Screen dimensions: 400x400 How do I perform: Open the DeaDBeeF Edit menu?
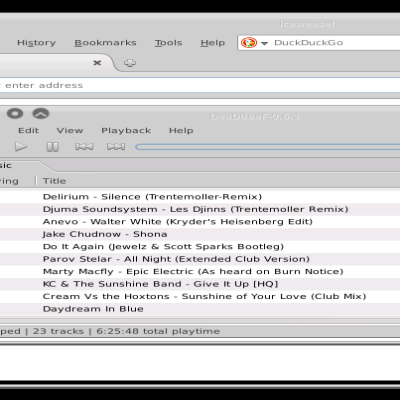(x=28, y=130)
